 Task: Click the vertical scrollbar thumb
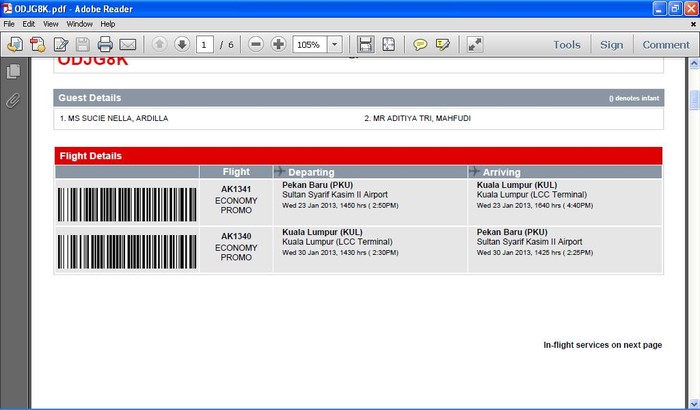click(x=694, y=100)
